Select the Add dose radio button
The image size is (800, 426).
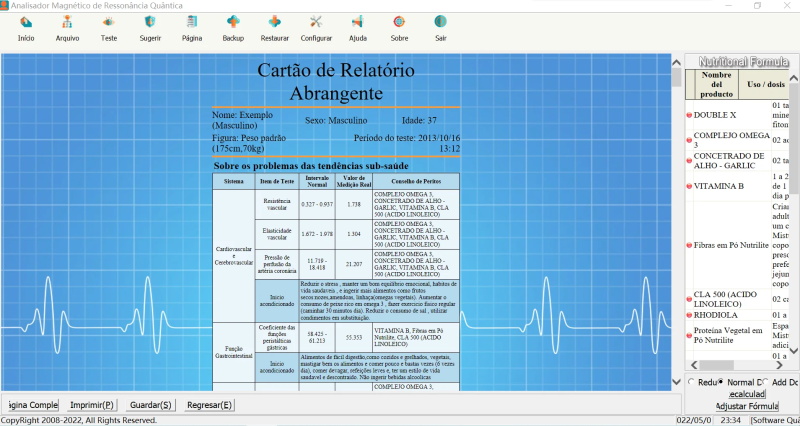coord(765,382)
